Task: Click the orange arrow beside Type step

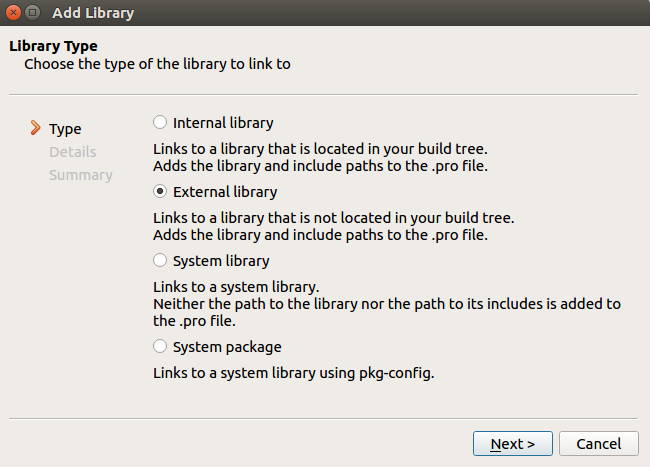Action: 36,128
